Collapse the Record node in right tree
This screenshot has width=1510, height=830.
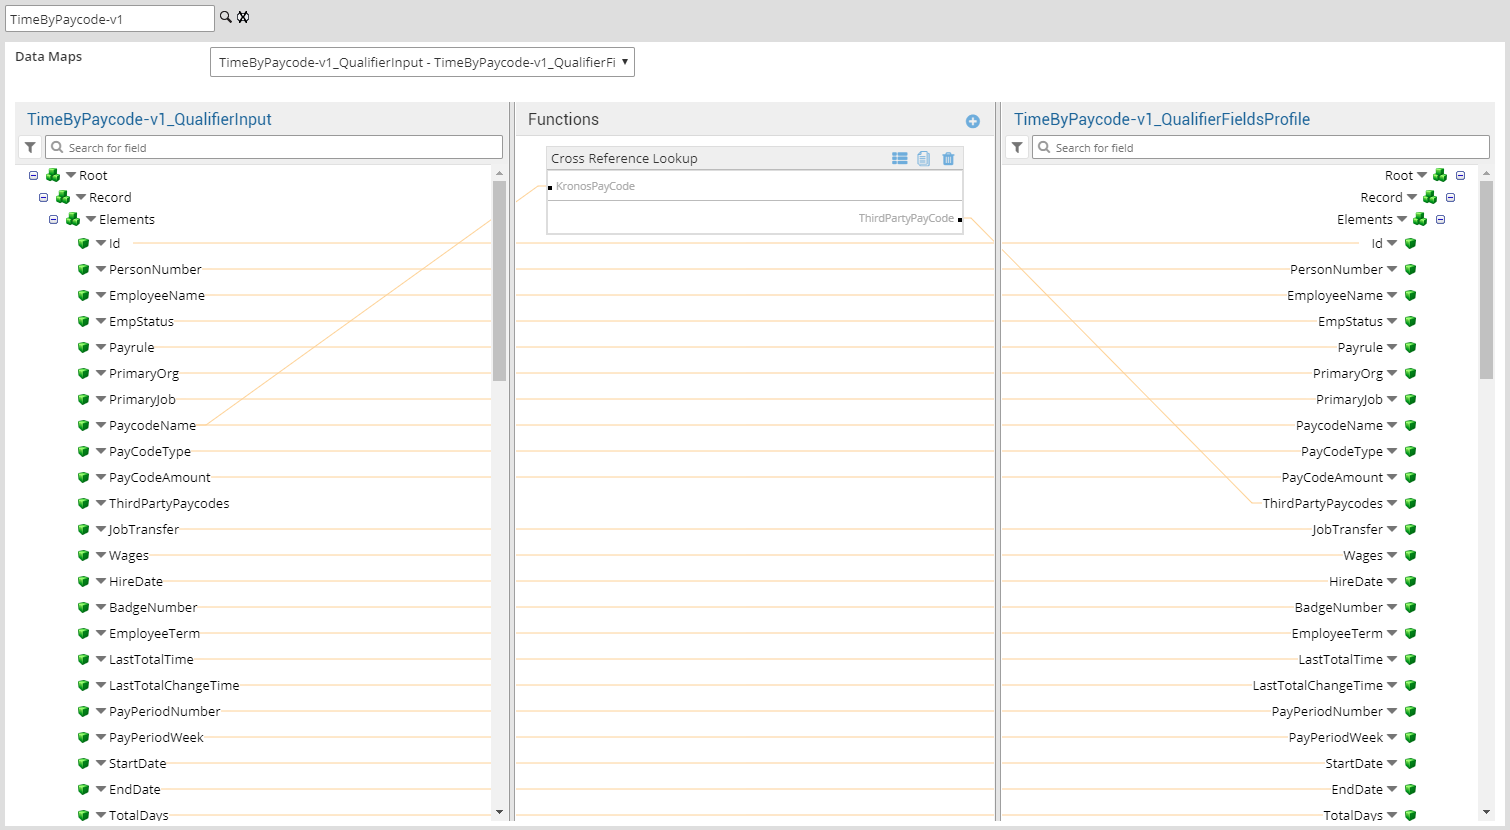point(1450,198)
